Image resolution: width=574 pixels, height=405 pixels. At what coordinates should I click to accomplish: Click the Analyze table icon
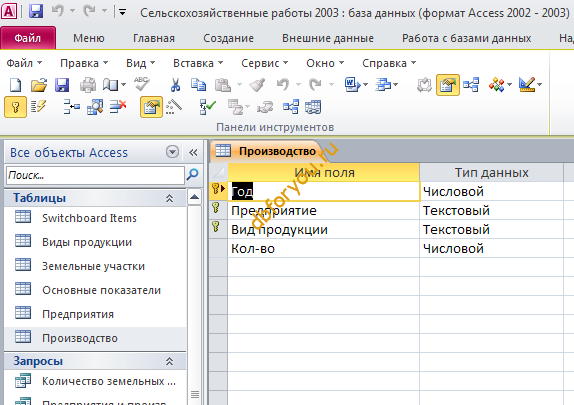coord(382,85)
